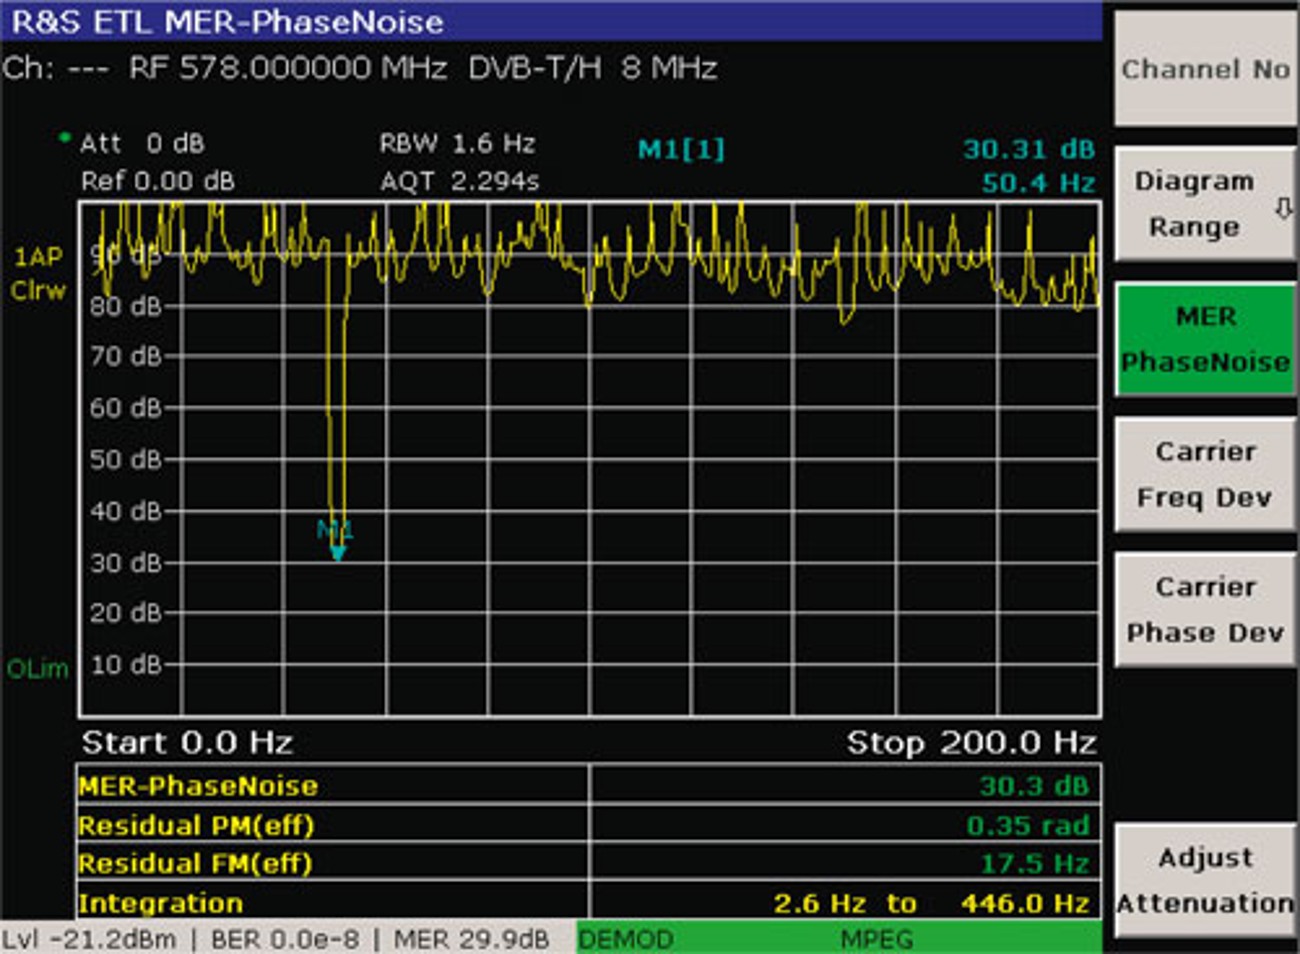Select marker frequency 50.4 Hz readout
This screenshot has width=1300, height=954.
point(1038,183)
